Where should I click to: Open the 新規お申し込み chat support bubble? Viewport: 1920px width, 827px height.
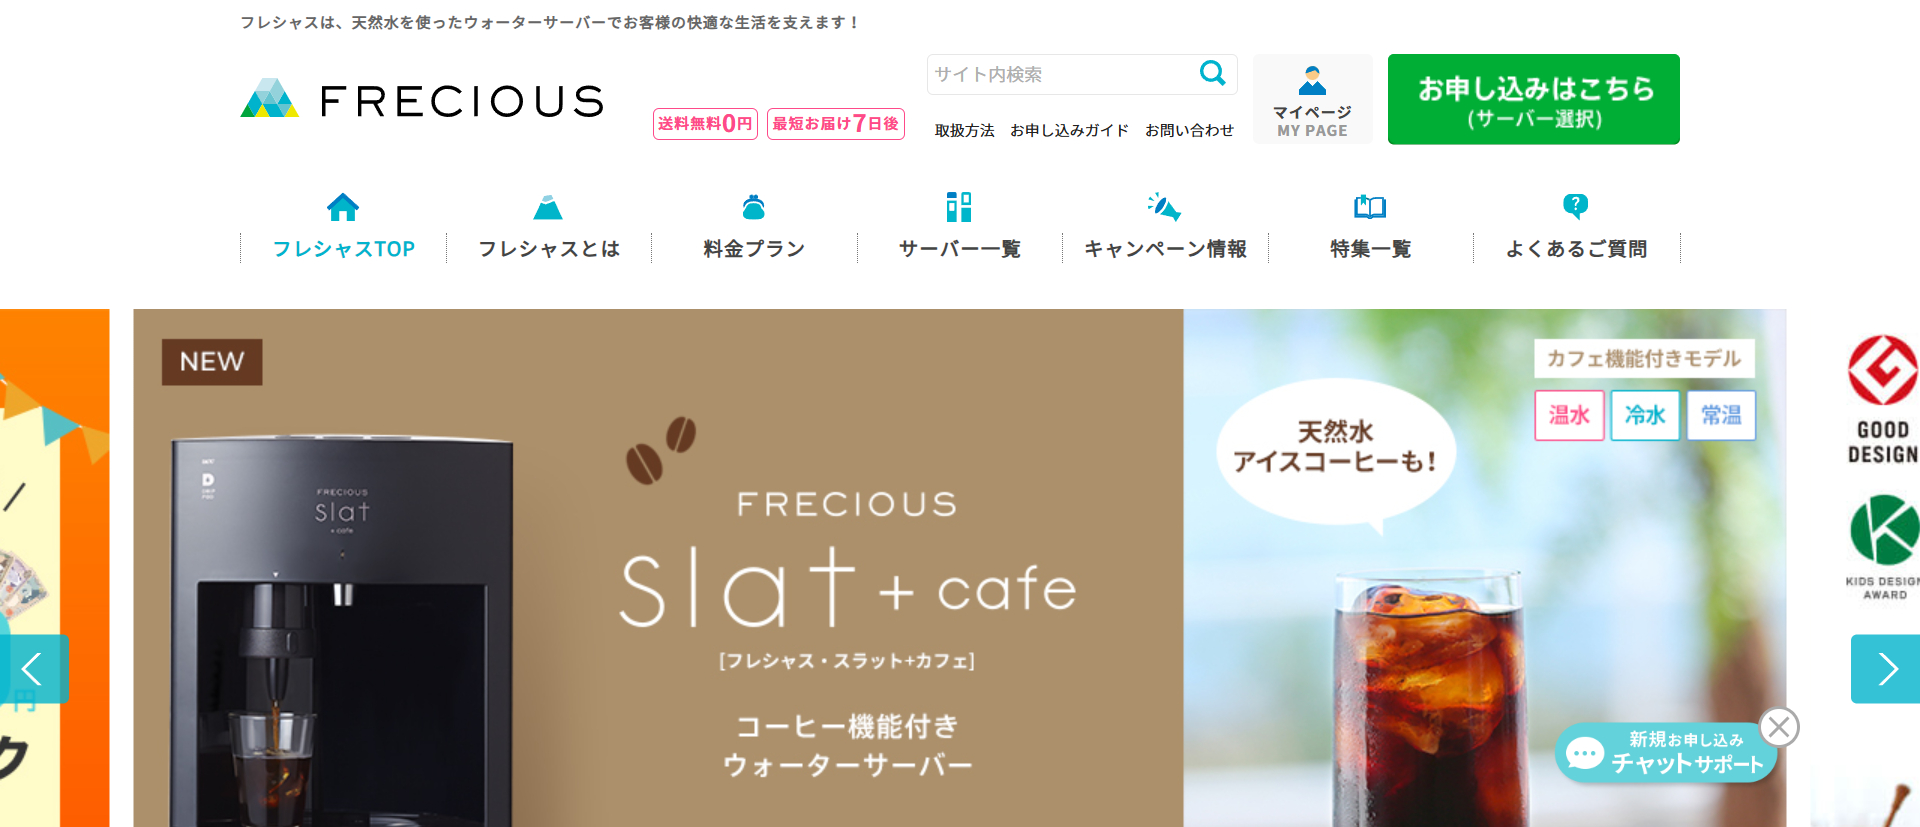(1665, 753)
